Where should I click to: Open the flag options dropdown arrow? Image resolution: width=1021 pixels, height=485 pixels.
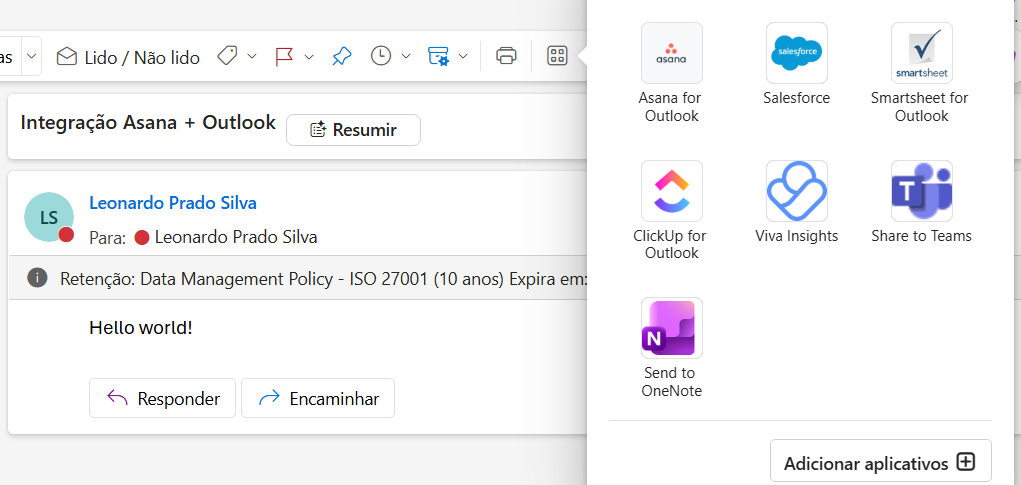point(309,56)
